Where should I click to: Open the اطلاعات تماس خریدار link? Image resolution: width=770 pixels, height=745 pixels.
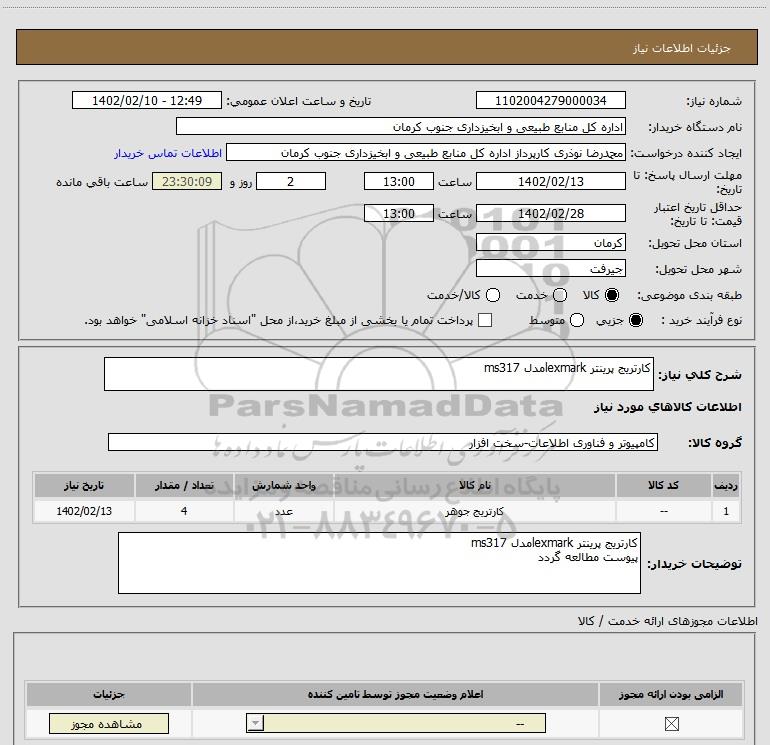(168, 153)
